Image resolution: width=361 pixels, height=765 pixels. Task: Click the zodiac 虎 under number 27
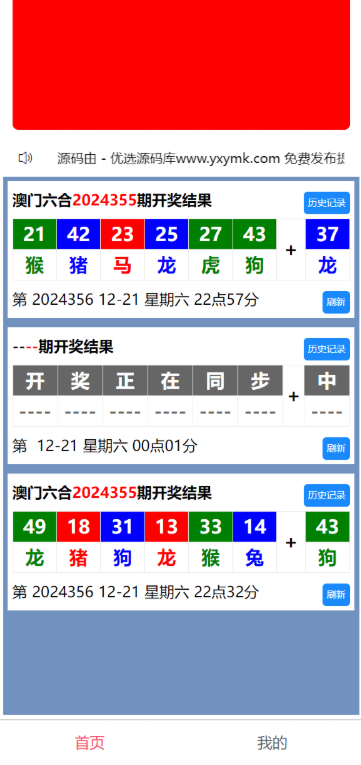210,265
